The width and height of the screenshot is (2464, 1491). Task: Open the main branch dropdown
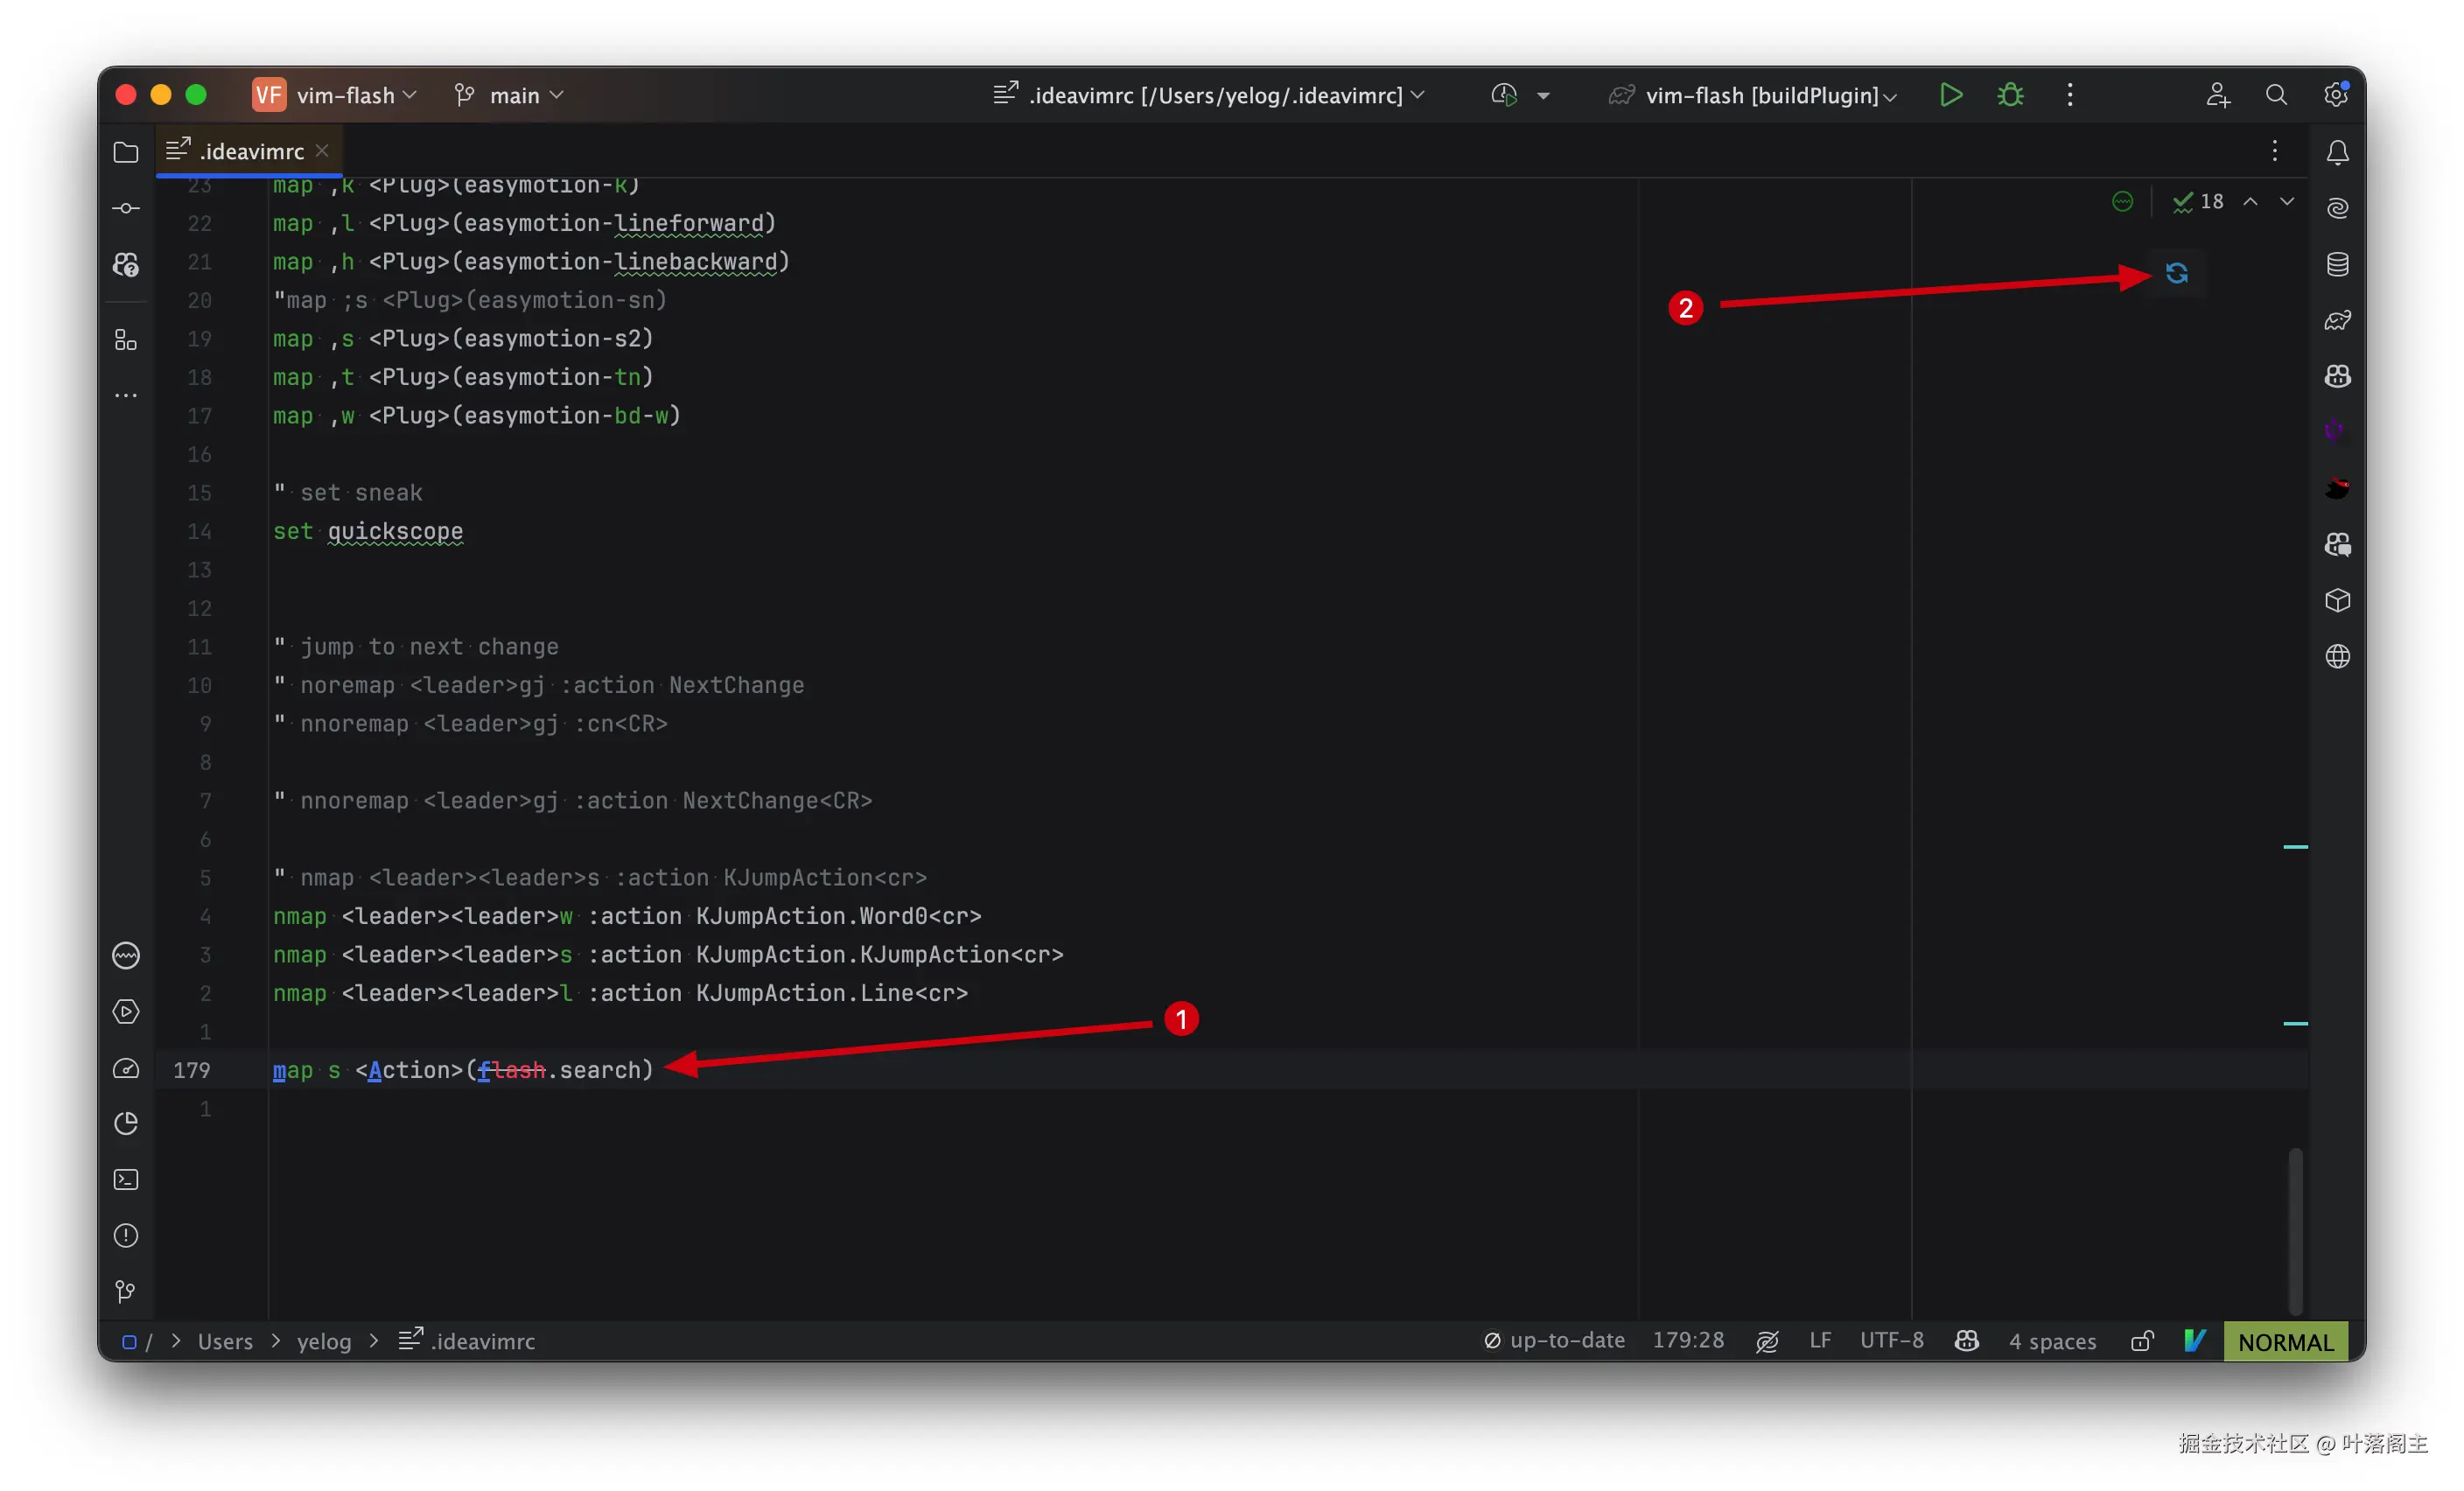click(x=514, y=95)
